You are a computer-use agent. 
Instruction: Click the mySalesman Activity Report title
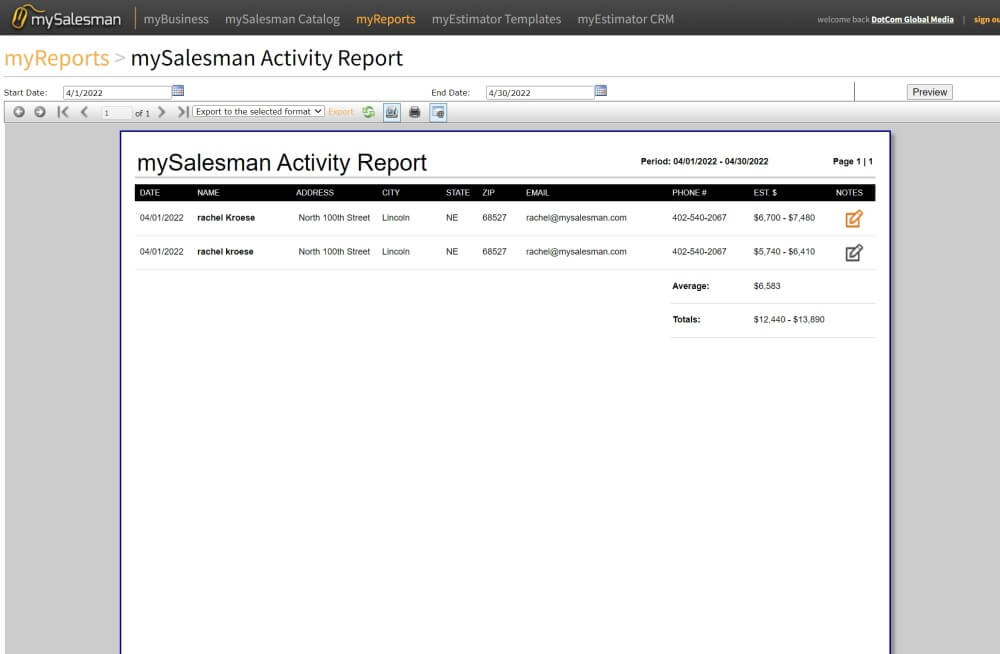(x=282, y=163)
